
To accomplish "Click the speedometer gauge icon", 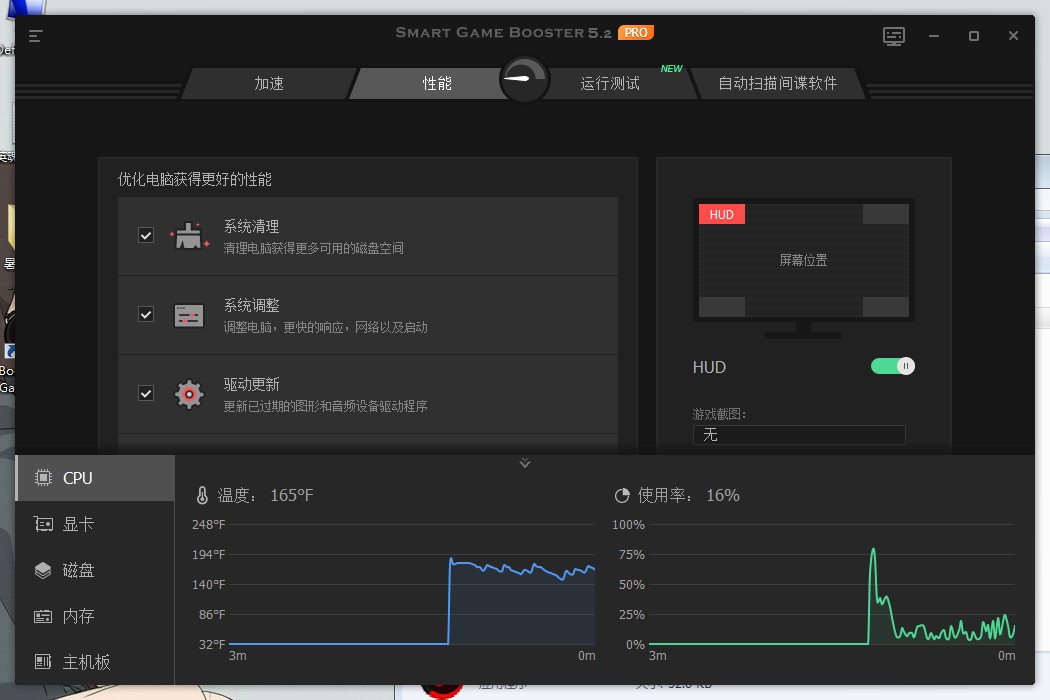I will pos(524,79).
